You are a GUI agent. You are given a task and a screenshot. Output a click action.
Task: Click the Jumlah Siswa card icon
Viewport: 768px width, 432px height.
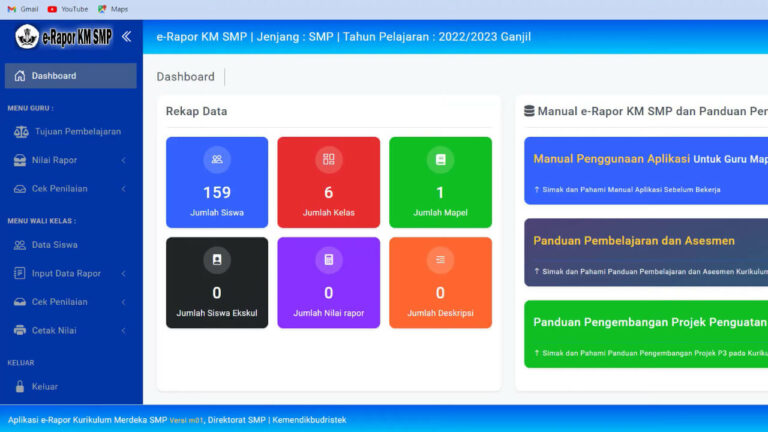217,158
